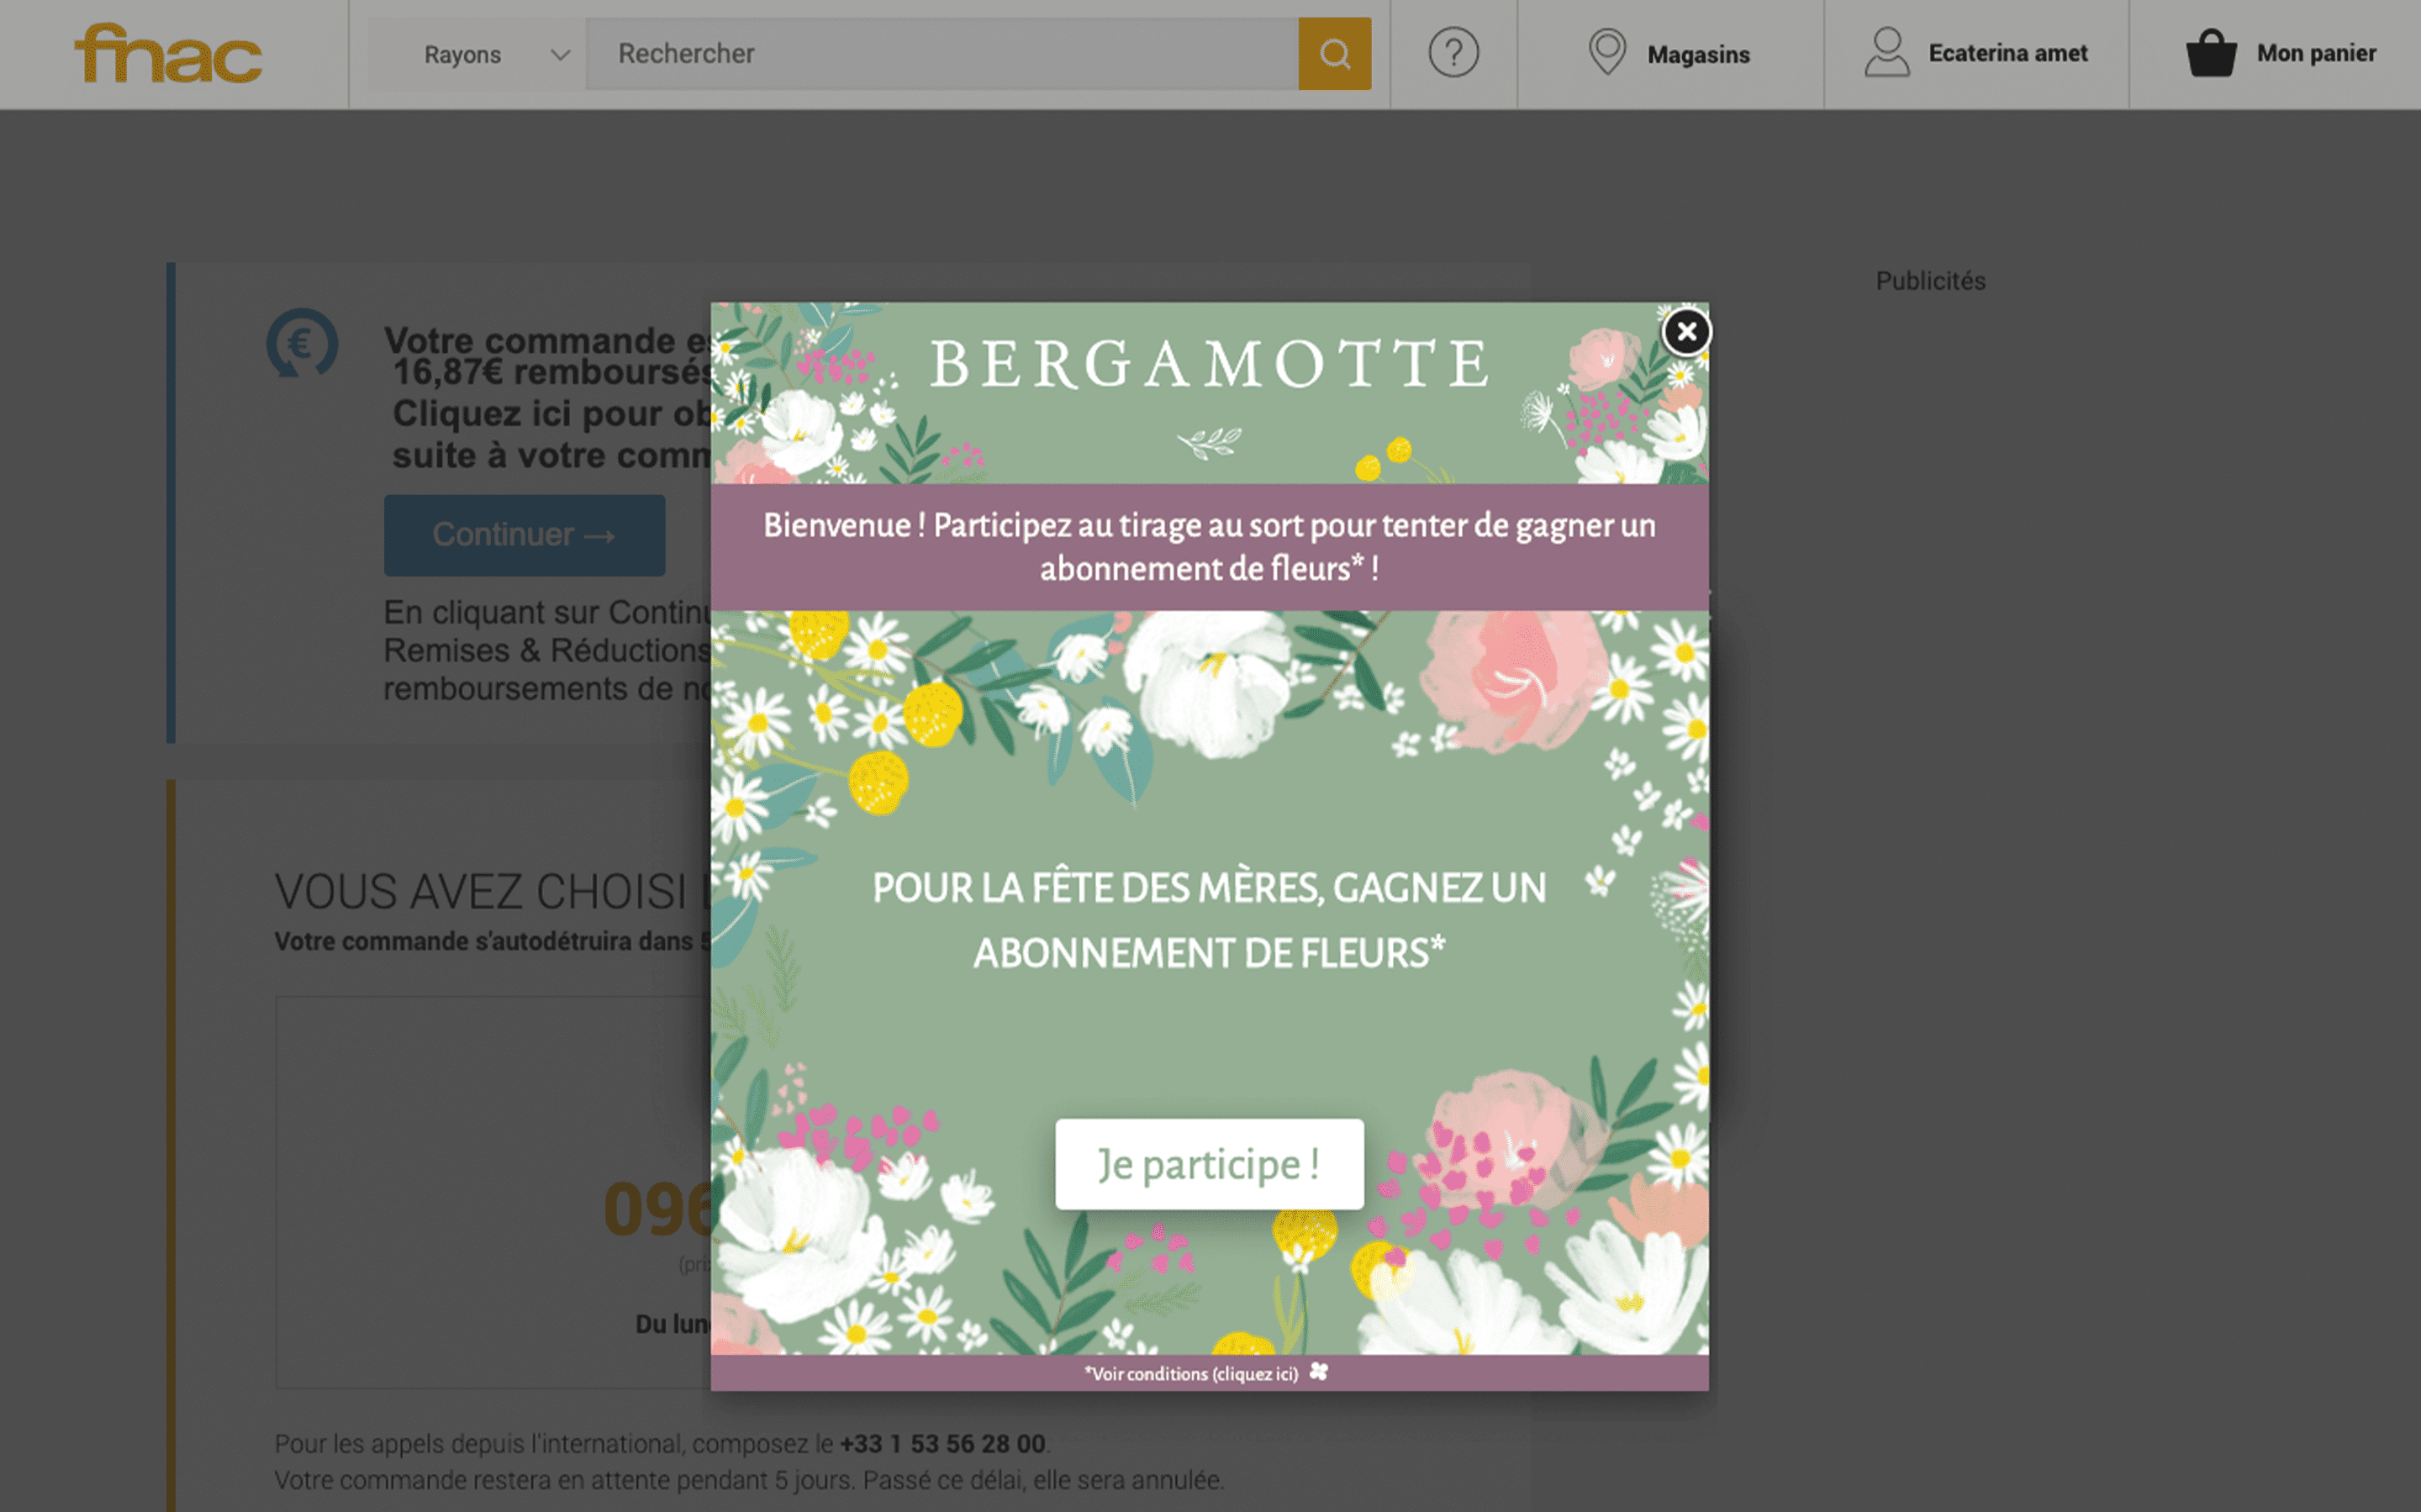The width and height of the screenshot is (2421, 1512).
Task: Click the Continuer button
Action: pos(524,535)
